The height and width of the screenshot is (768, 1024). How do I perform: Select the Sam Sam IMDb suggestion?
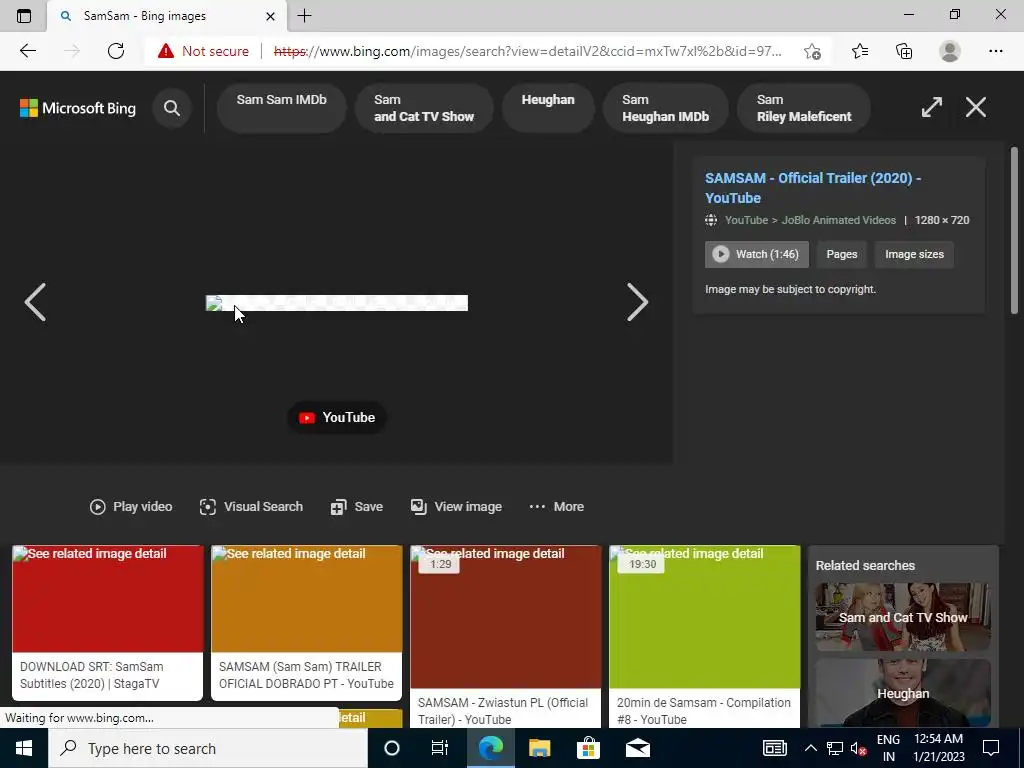click(281, 108)
